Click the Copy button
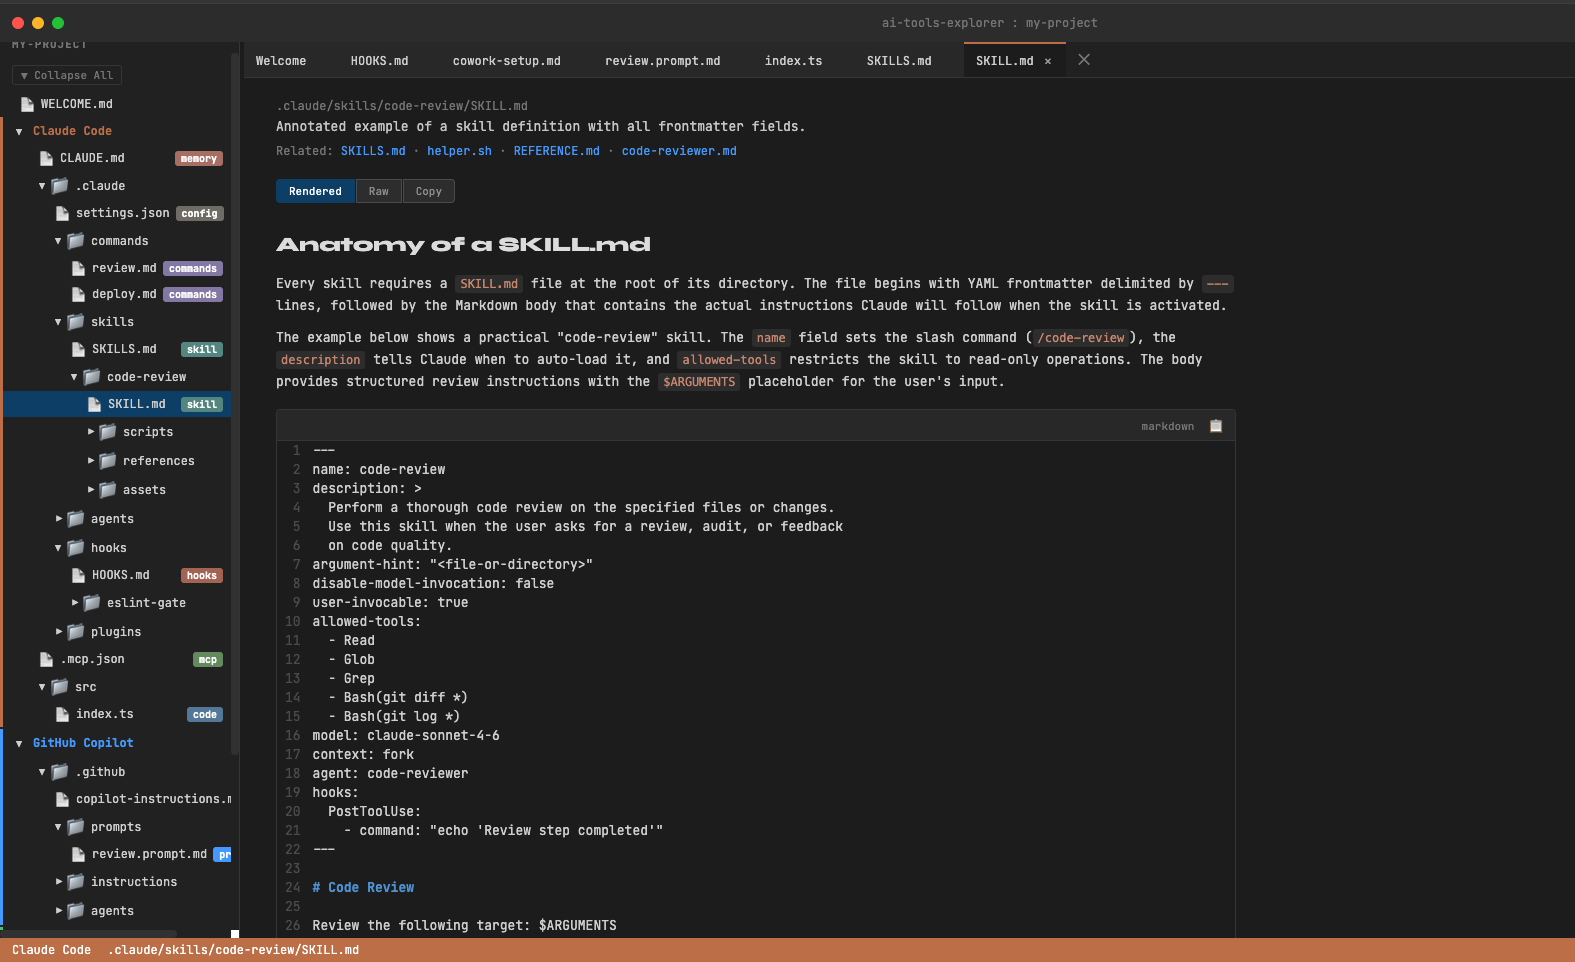Image resolution: width=1575 pixels, height=962 pixels. pos(429,191)
